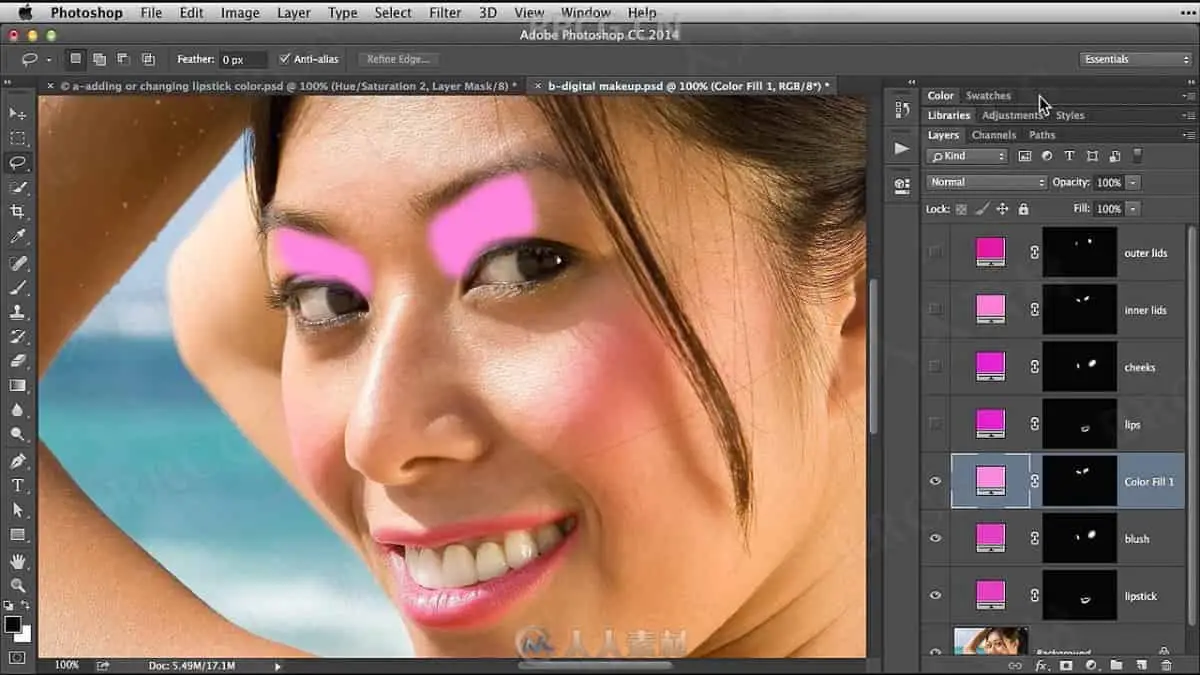Switch to the Channels tab
The image size is (1200, 675).
[993, 135]
